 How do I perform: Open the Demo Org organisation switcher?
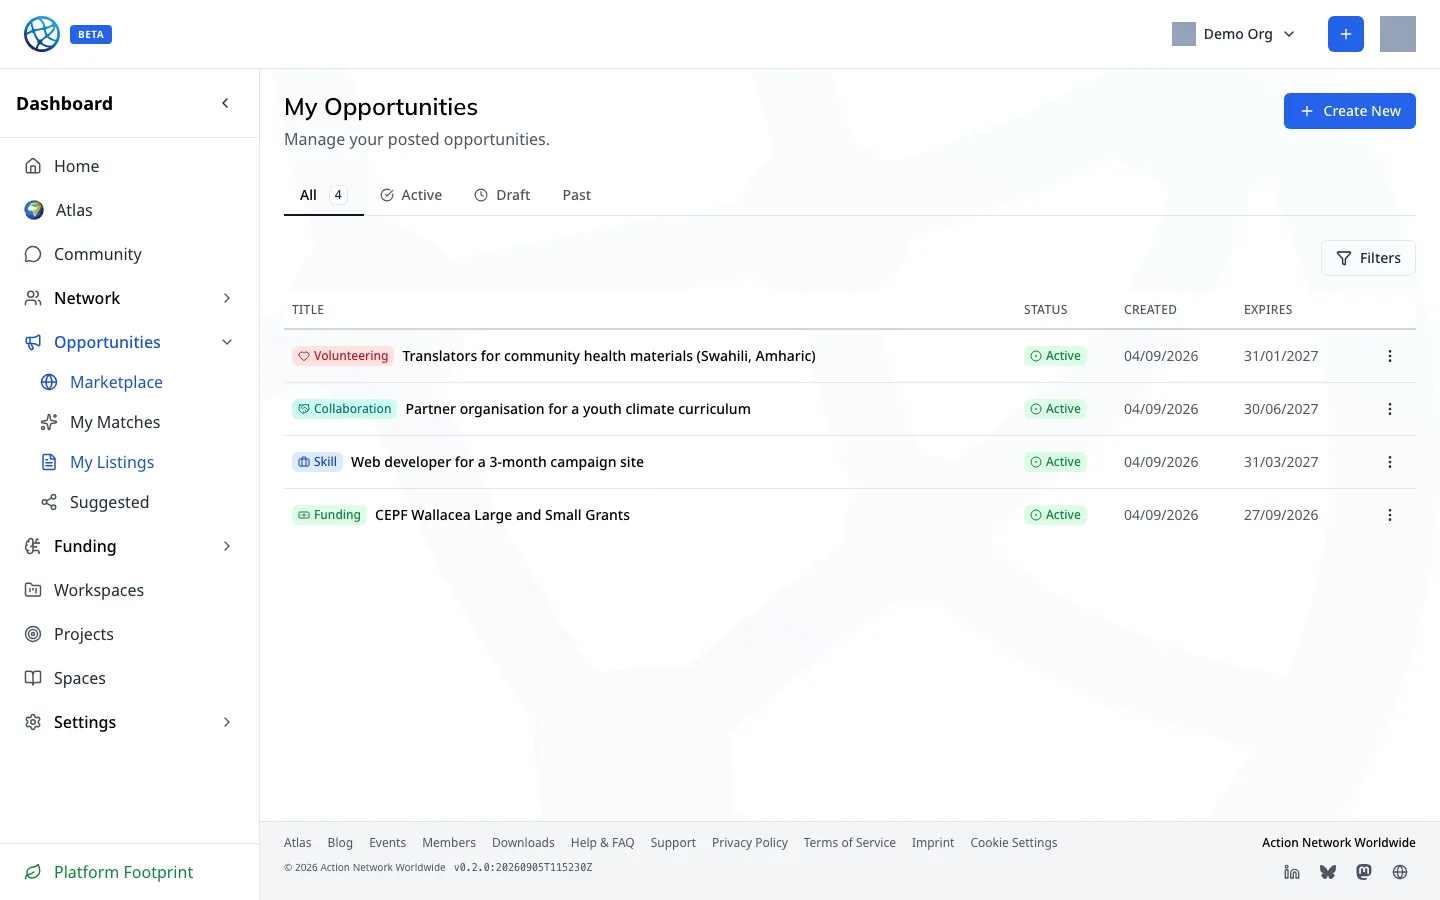[1234, 34]
